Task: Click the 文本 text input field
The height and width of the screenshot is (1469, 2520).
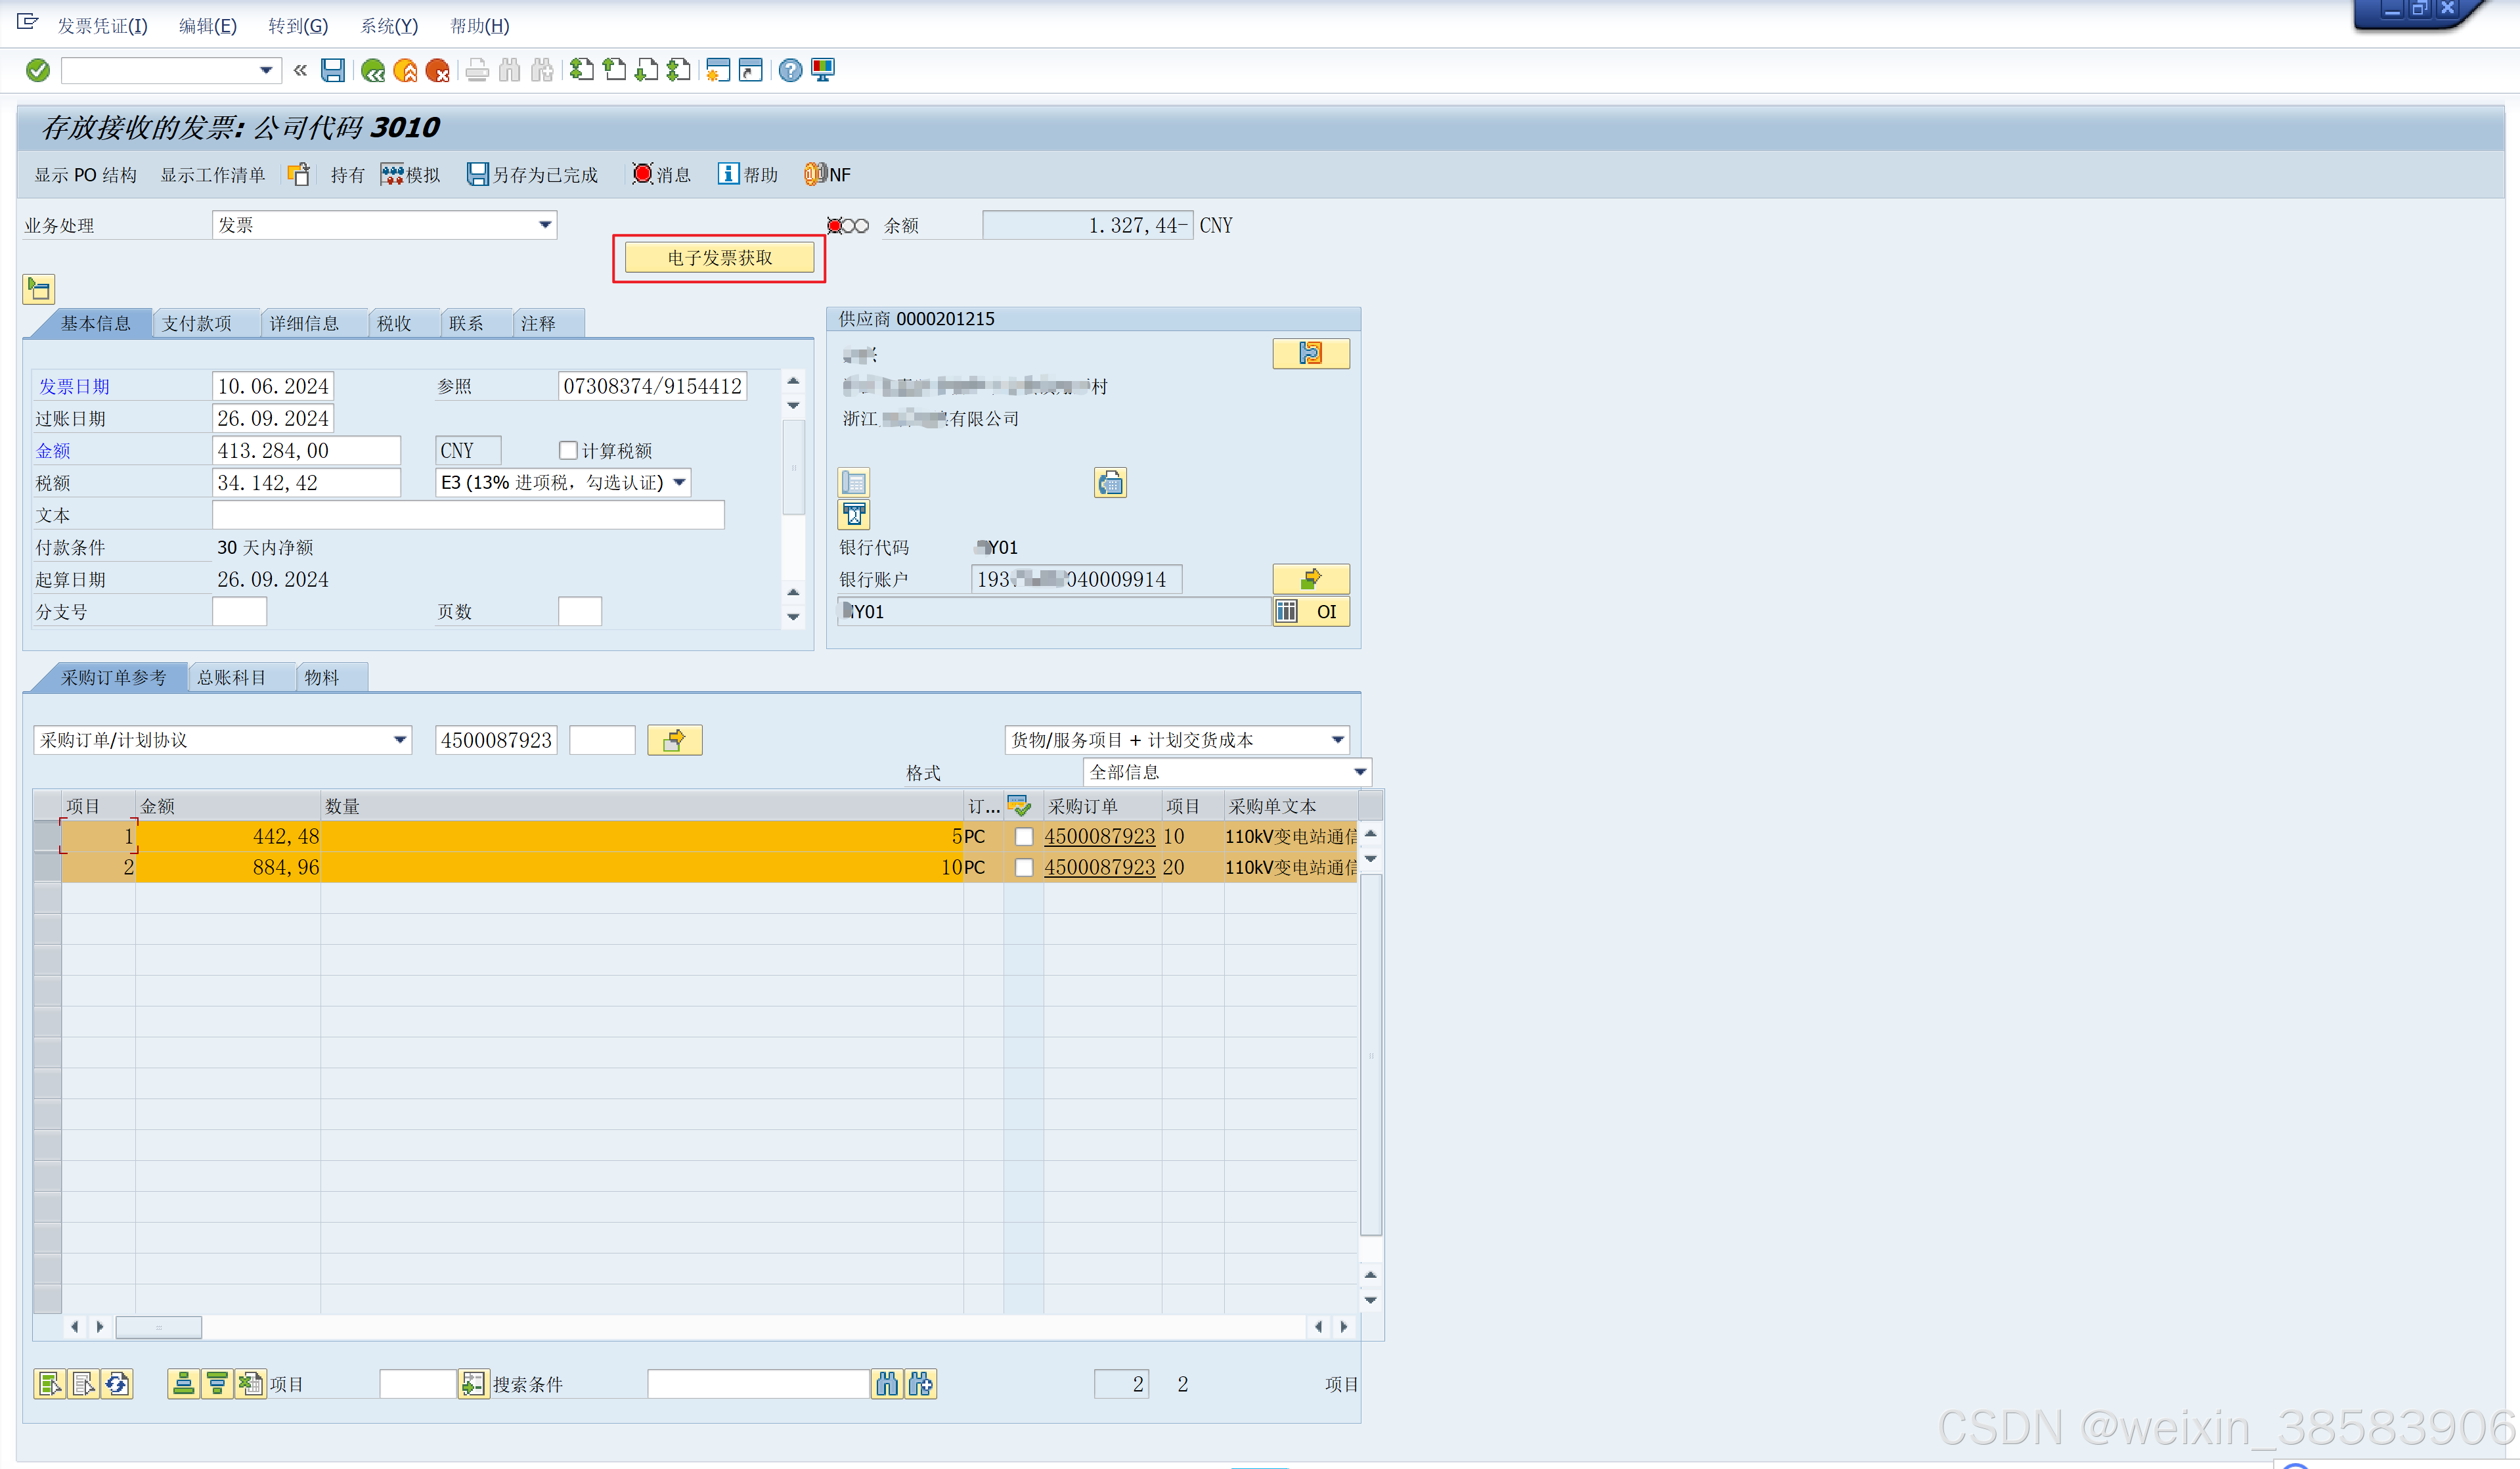Action: coord(467,515)
